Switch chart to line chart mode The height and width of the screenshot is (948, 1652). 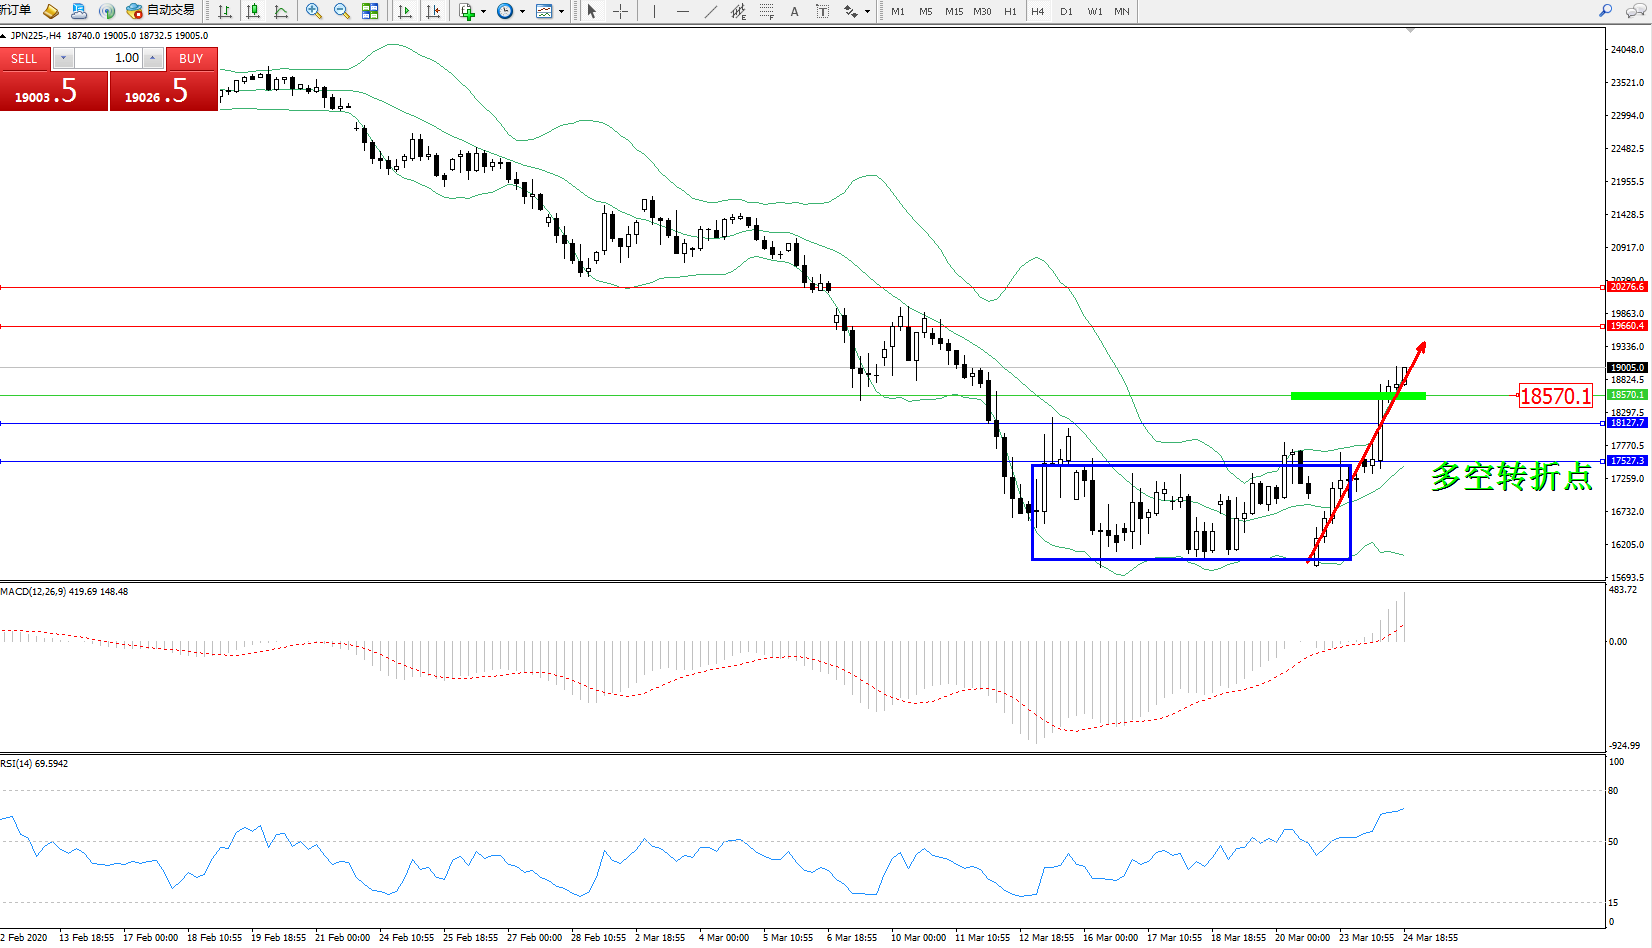(x=281, y=11)
